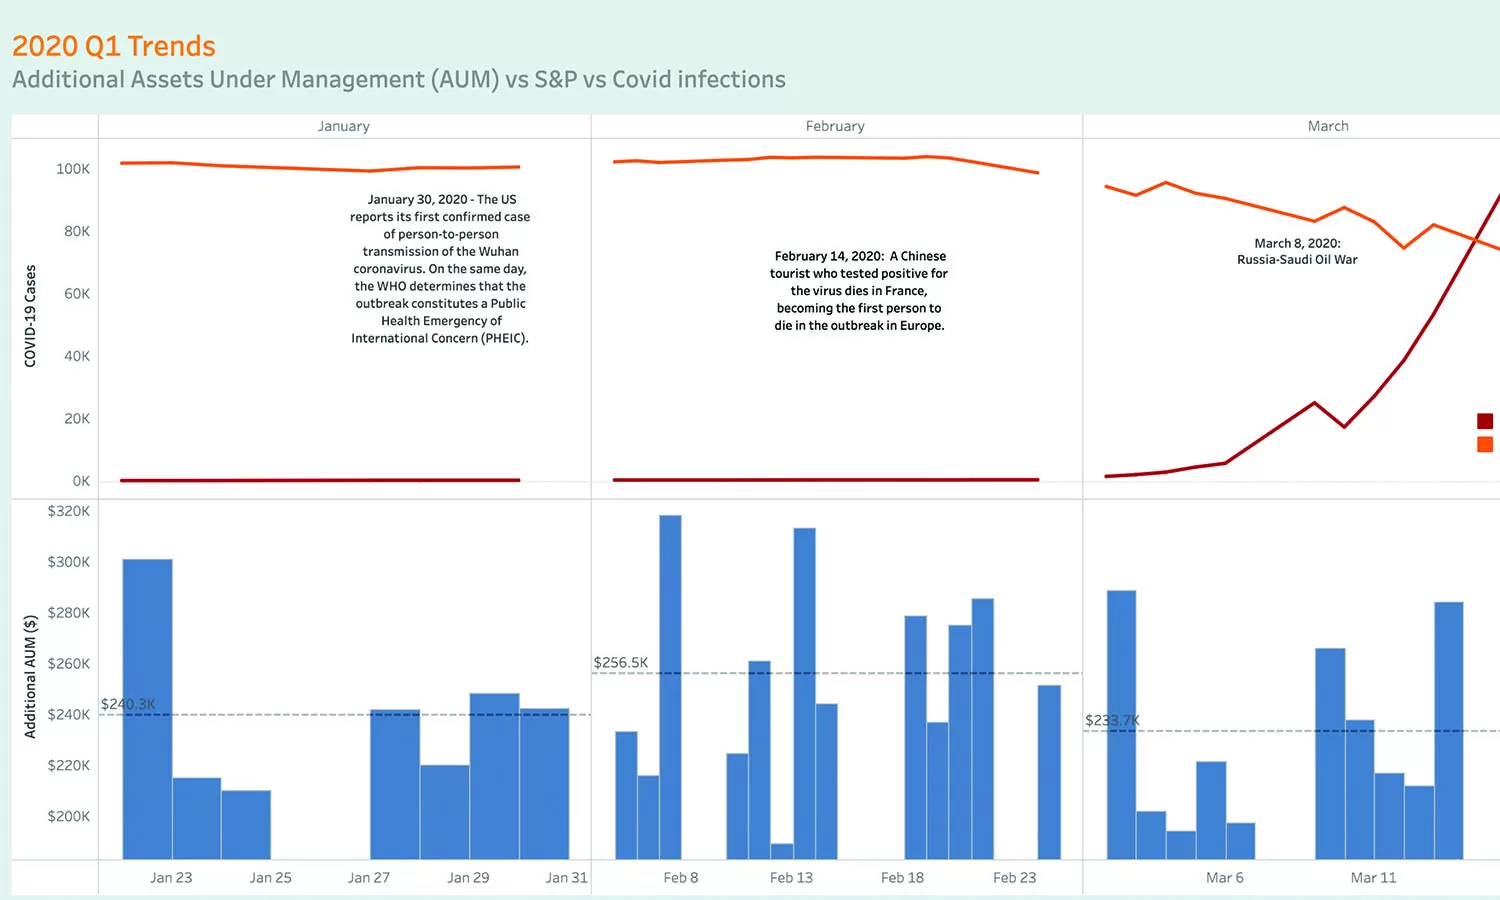Click the first tall March bar
1500x900 pixels.
(1121, 725)
